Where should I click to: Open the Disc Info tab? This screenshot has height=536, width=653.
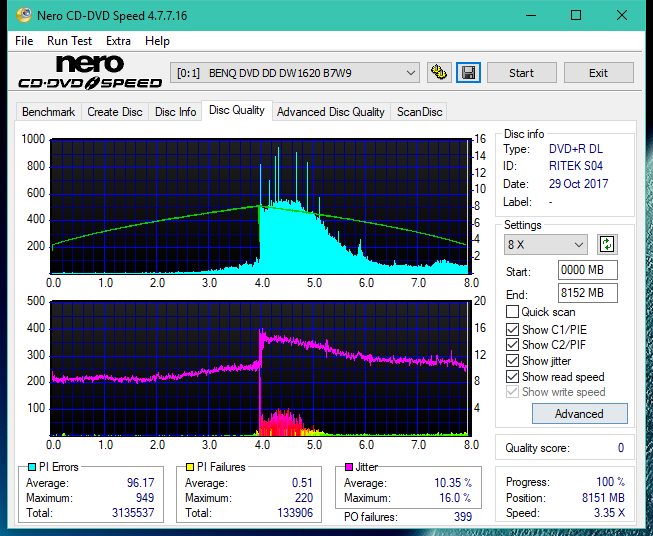175,112
